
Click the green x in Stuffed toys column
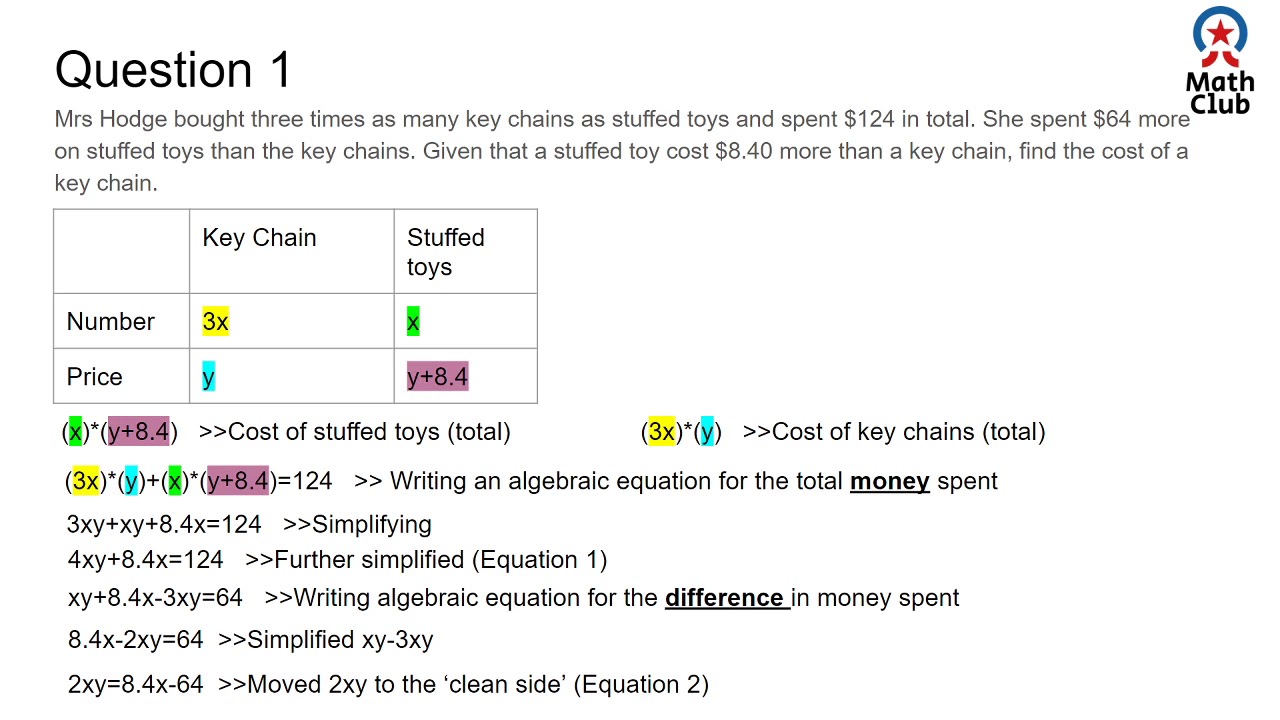(413, 322)
